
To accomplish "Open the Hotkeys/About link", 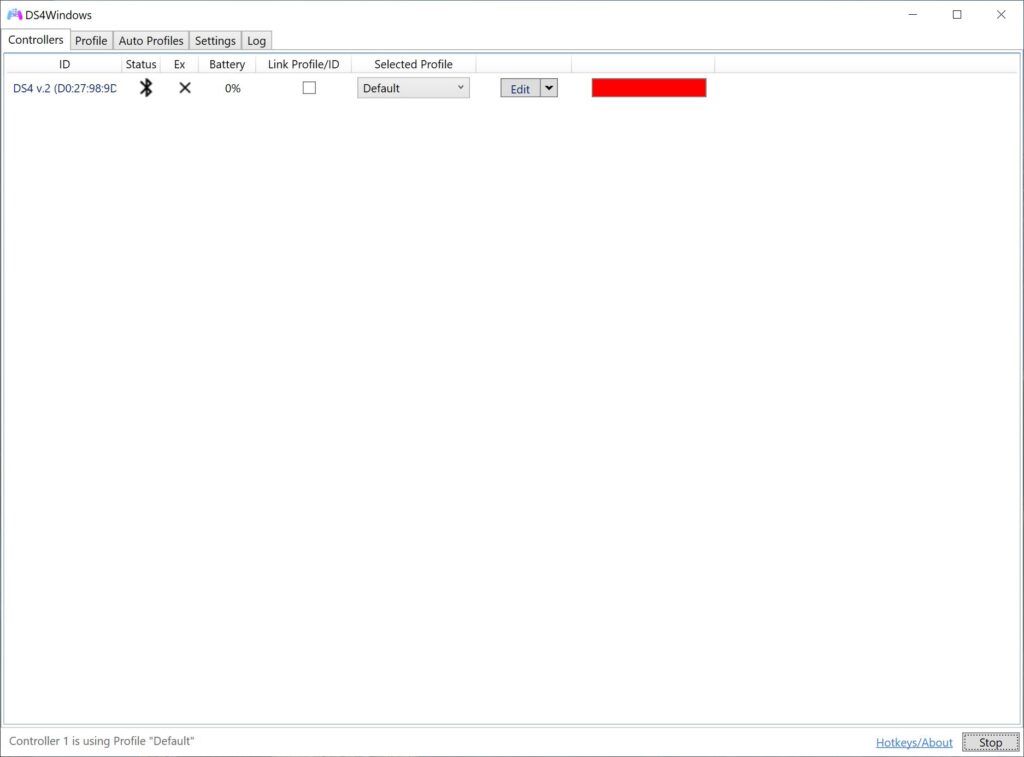I will tap(914, 743).
